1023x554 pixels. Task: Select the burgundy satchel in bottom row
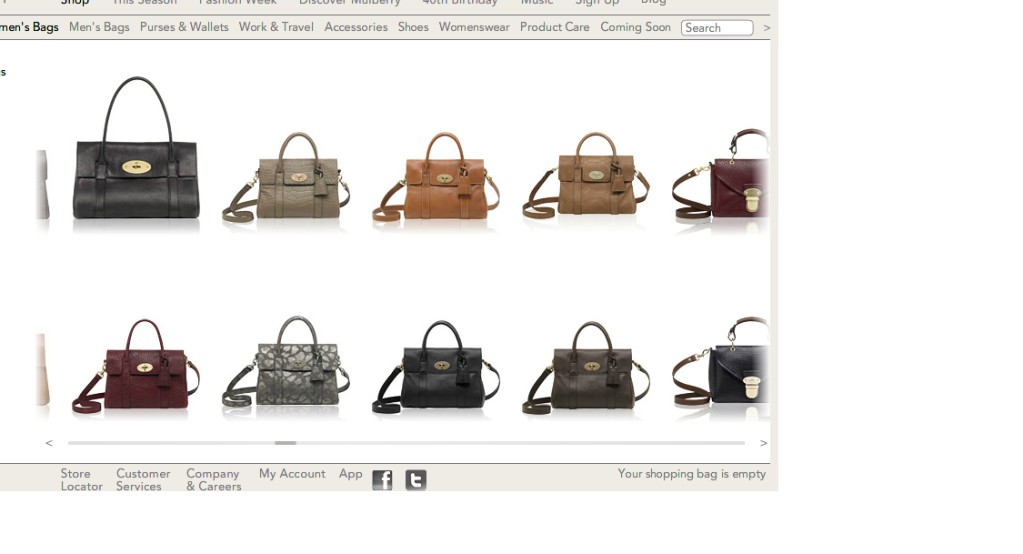(136, 368)
